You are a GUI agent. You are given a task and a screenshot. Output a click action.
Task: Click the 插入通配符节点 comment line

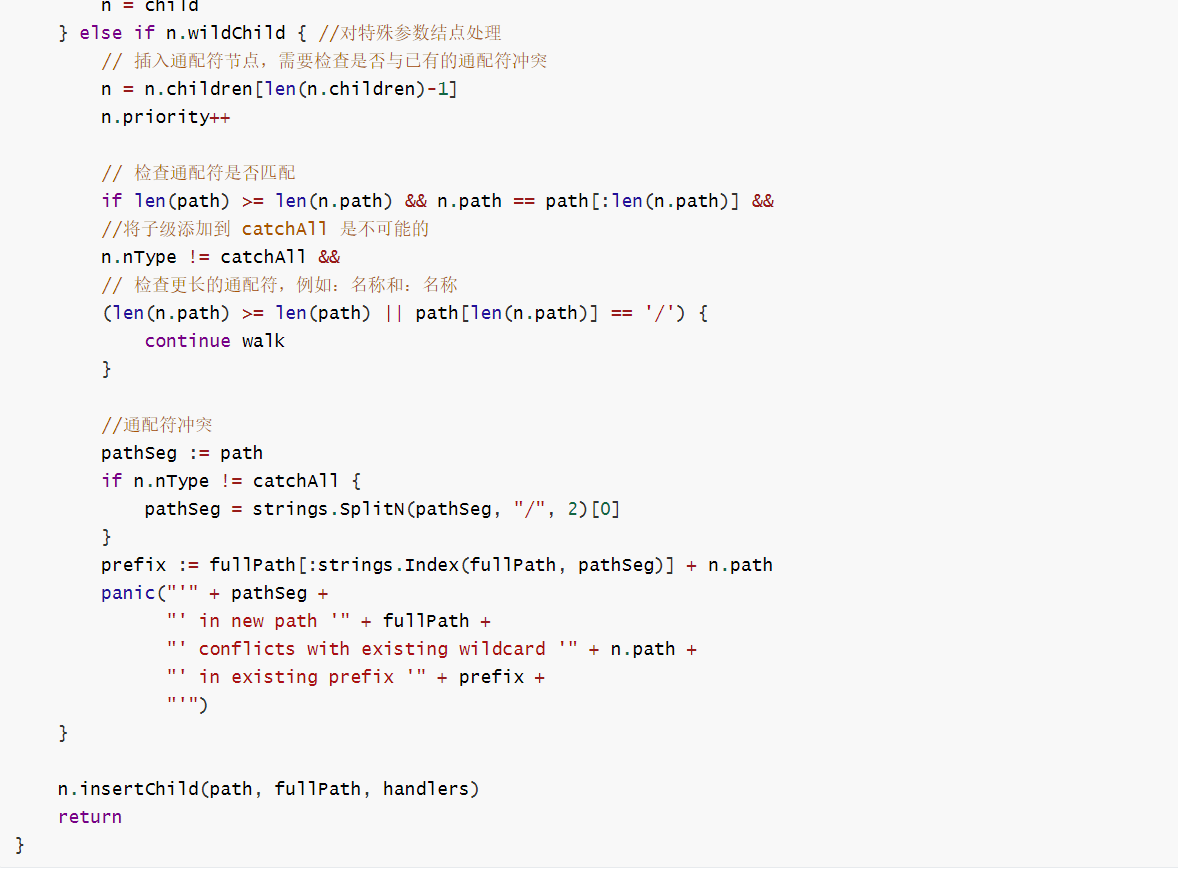[324, 61]
